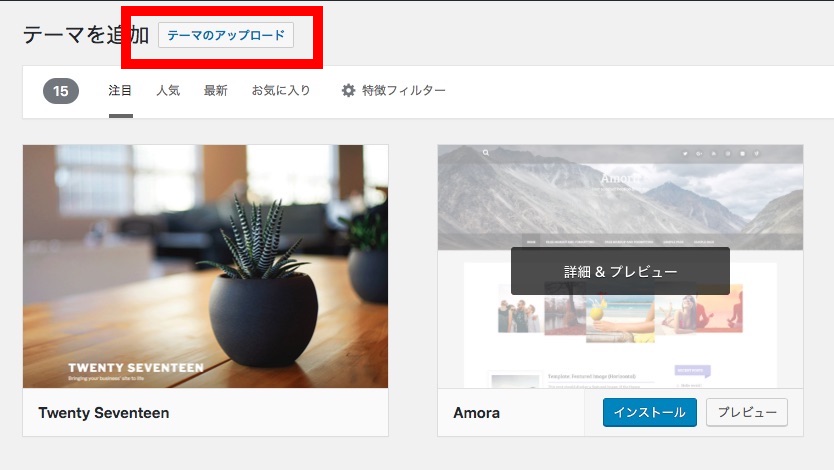The height and width of the screenshot is (470, 834).
Task: Click the Twenty Seventeen theme name
Action: pos(104,412)
